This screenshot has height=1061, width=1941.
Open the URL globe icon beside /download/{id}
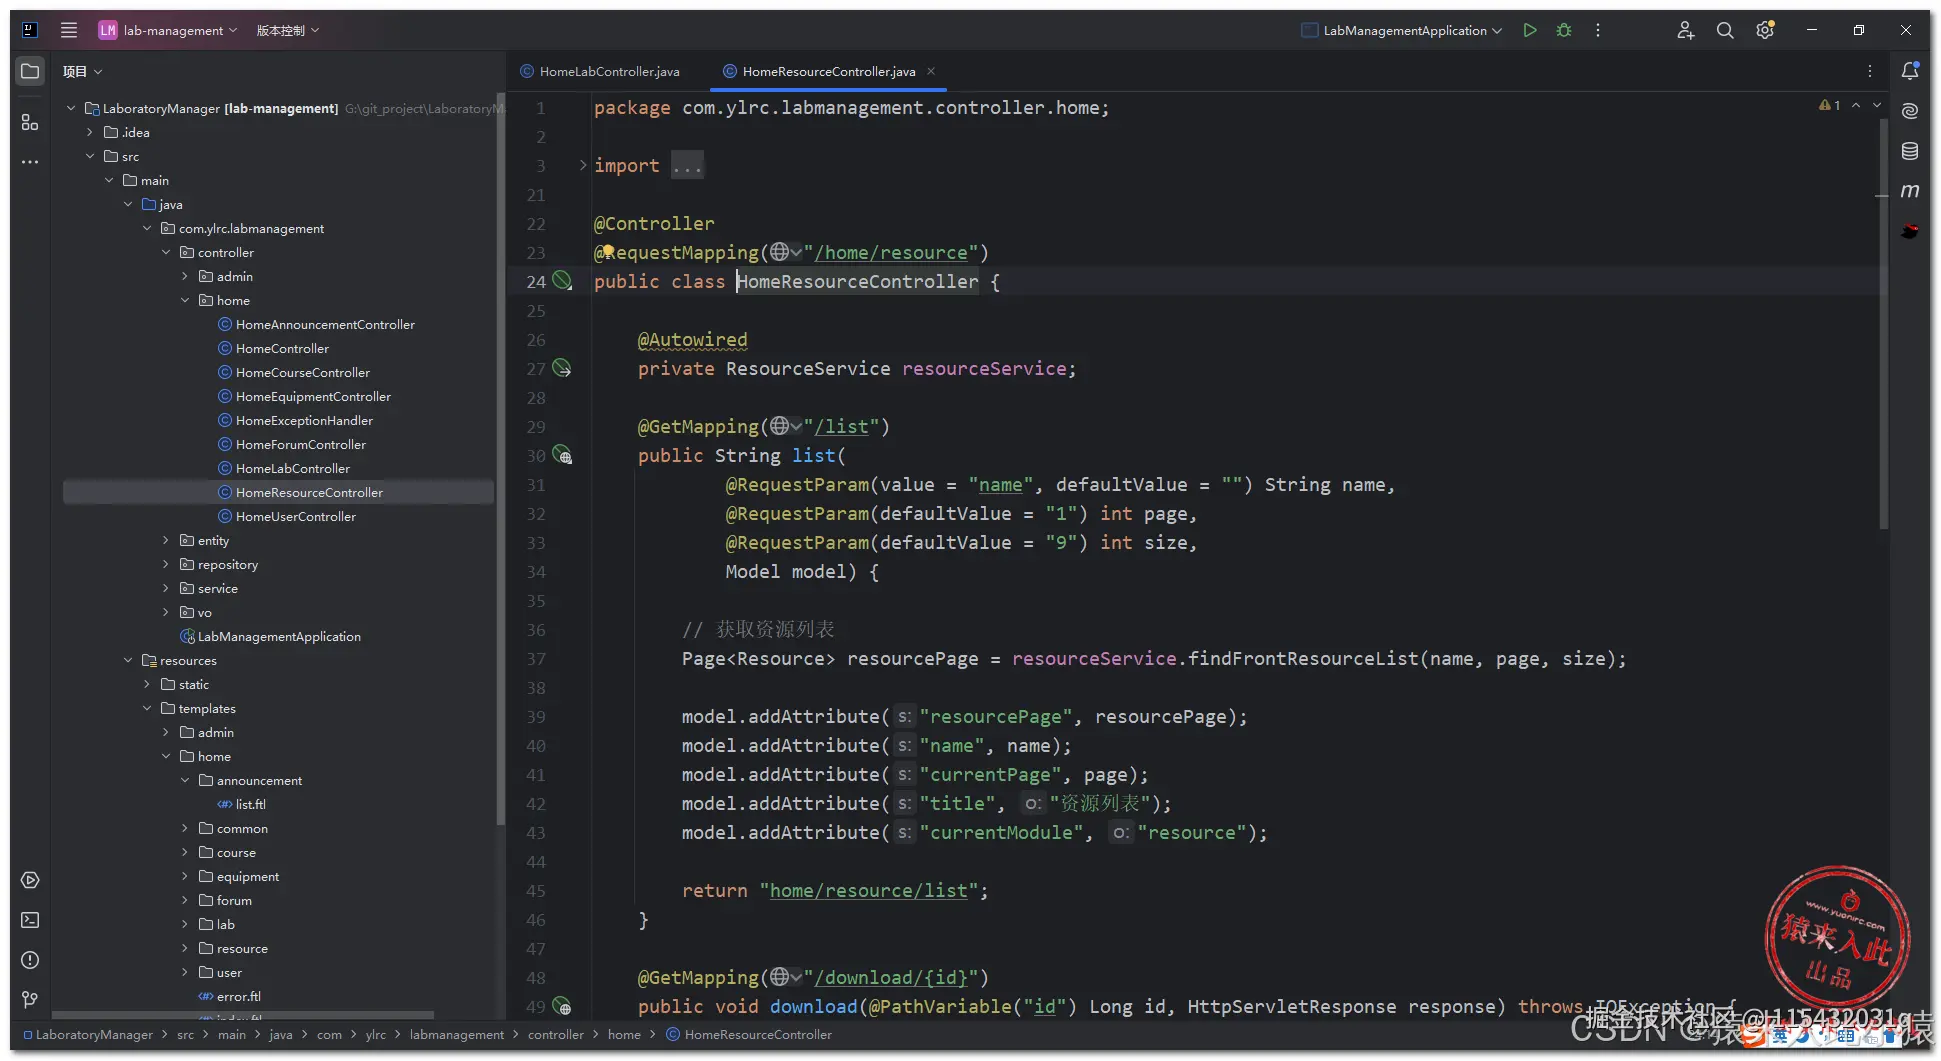coord(785,977)
